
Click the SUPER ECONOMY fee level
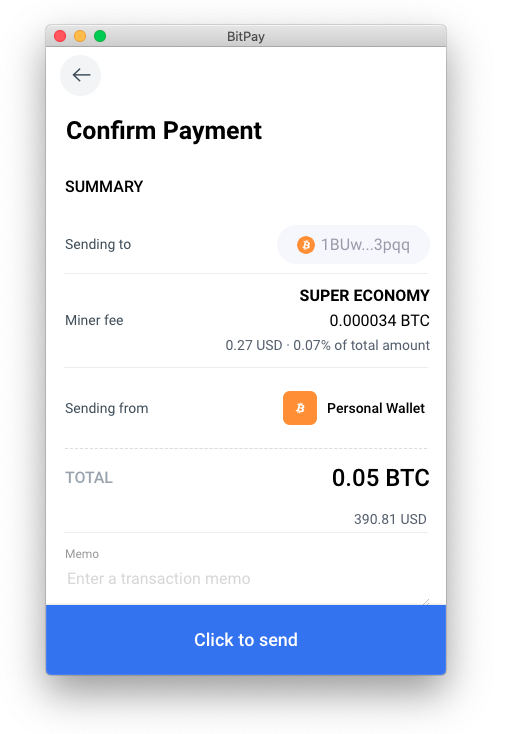coord(365,296)
